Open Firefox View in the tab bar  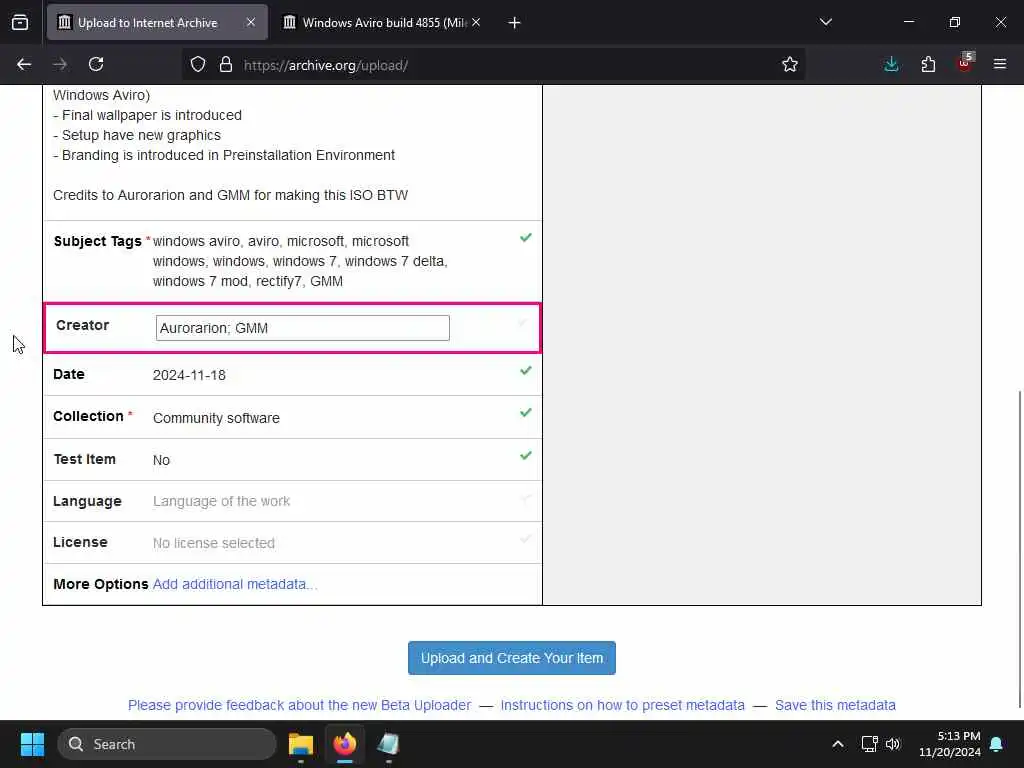[20, 22]
